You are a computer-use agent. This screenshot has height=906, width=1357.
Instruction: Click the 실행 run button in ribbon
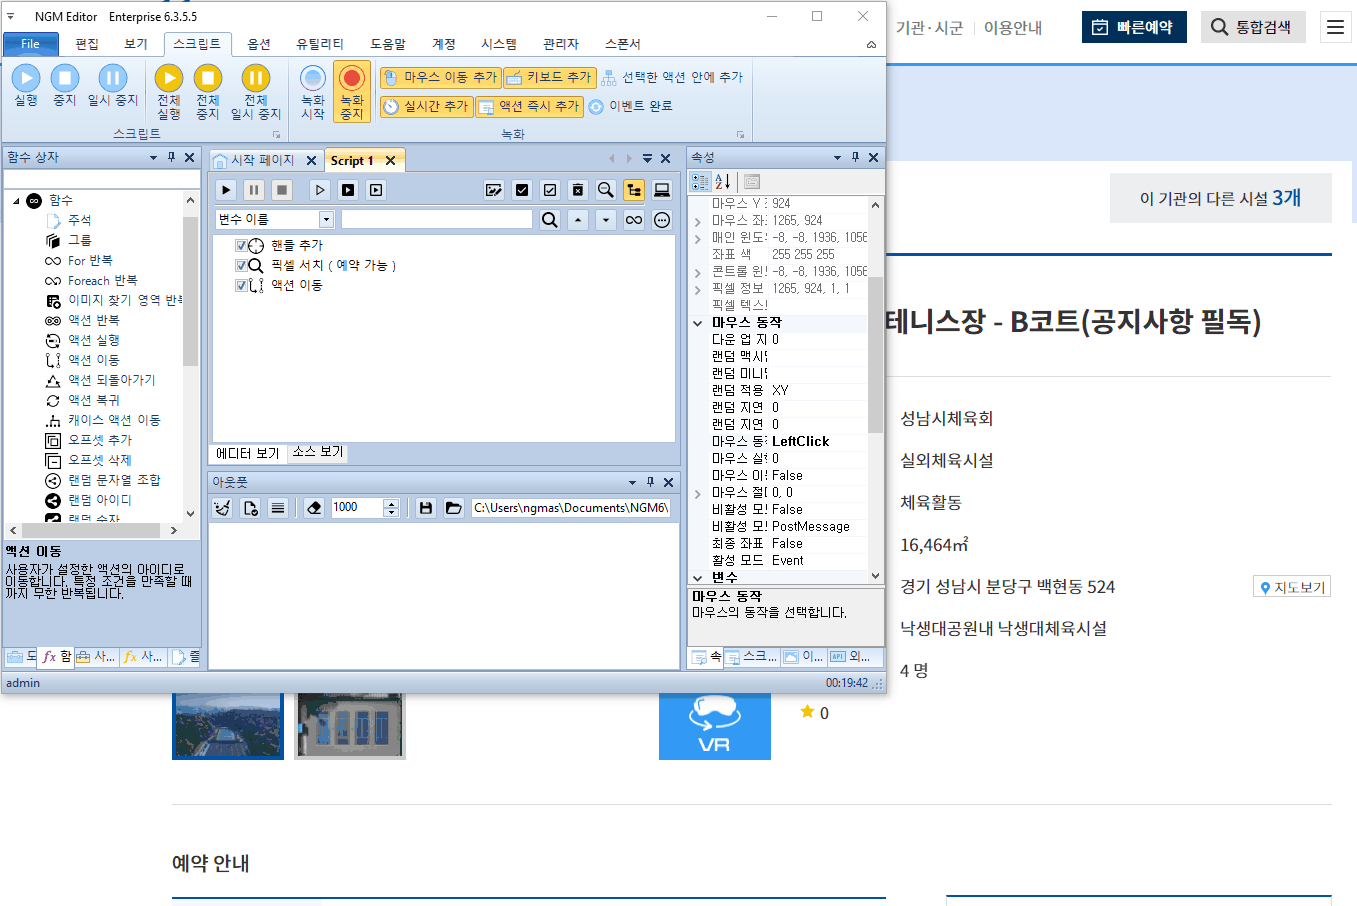(26, 86)
